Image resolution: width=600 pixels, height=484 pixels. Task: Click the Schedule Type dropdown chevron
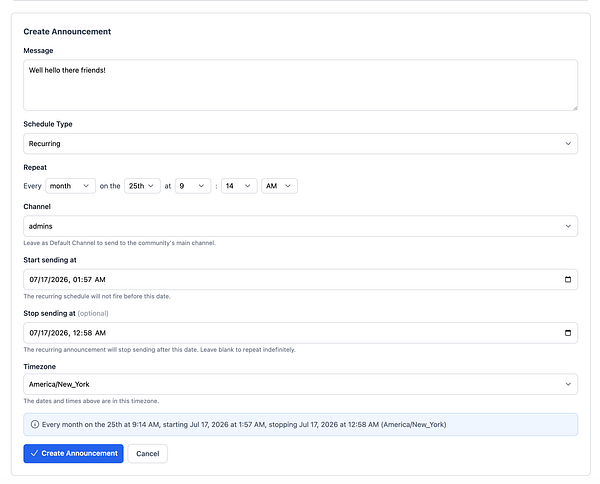tap(568, 143)
